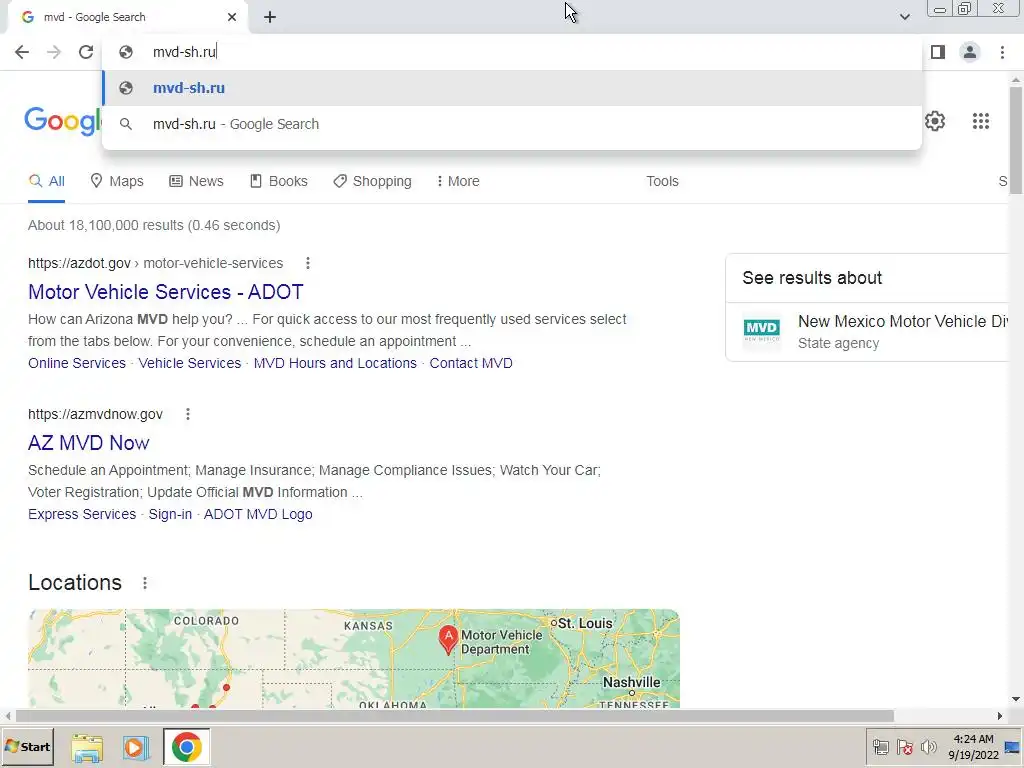Reload the page with the refresh icon

click(86, 52)
